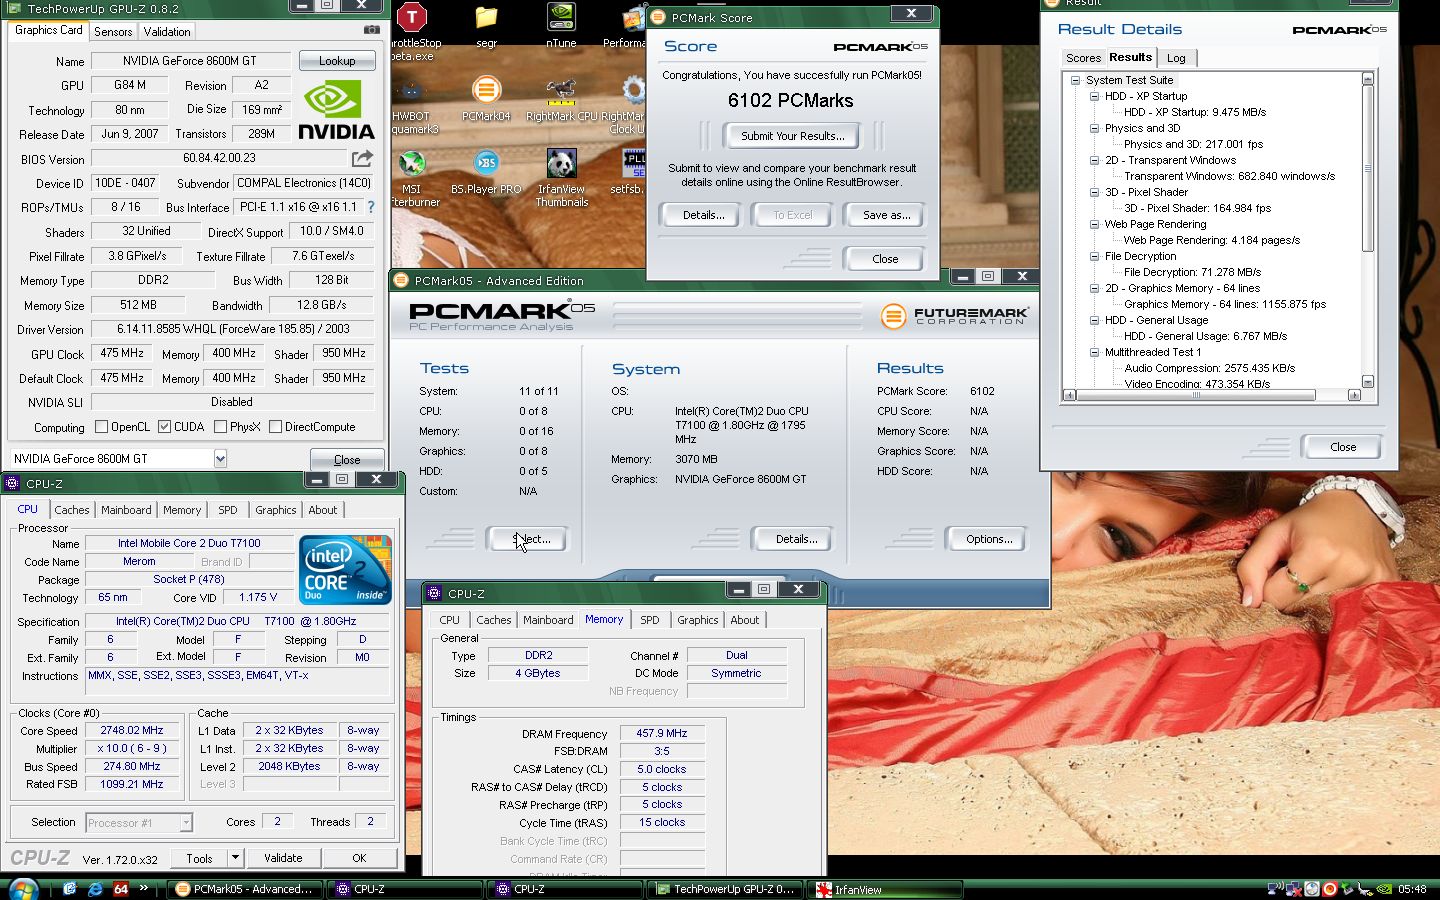Collapse Web Page Rendering tree node
This screenshot has height=900, width=1440.
coord(1094,224)
